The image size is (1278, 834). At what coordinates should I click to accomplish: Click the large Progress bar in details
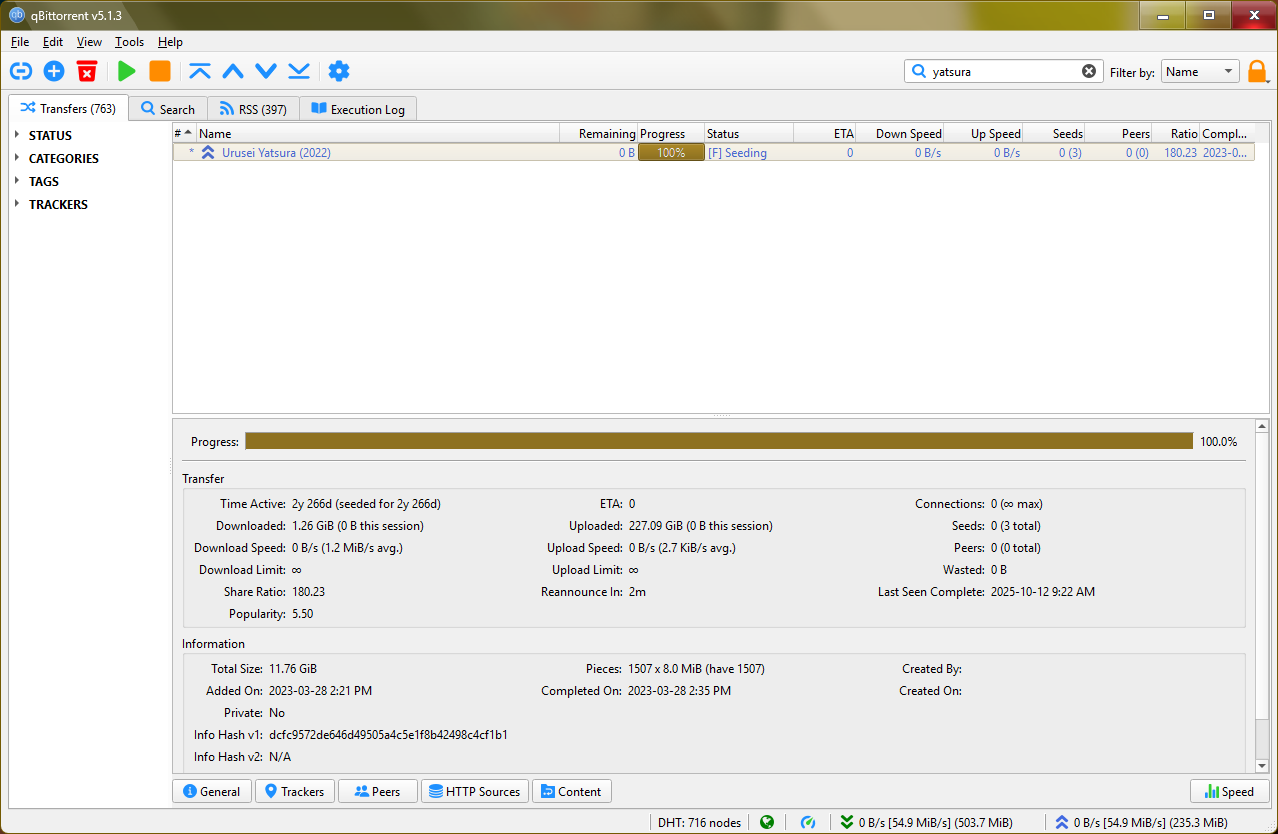(719, 441)
